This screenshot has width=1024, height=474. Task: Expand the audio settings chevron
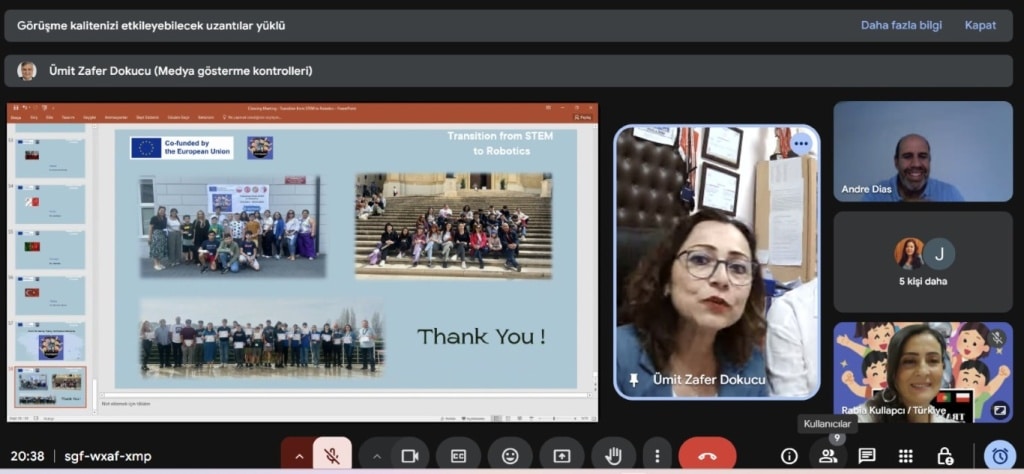(298, 456)
